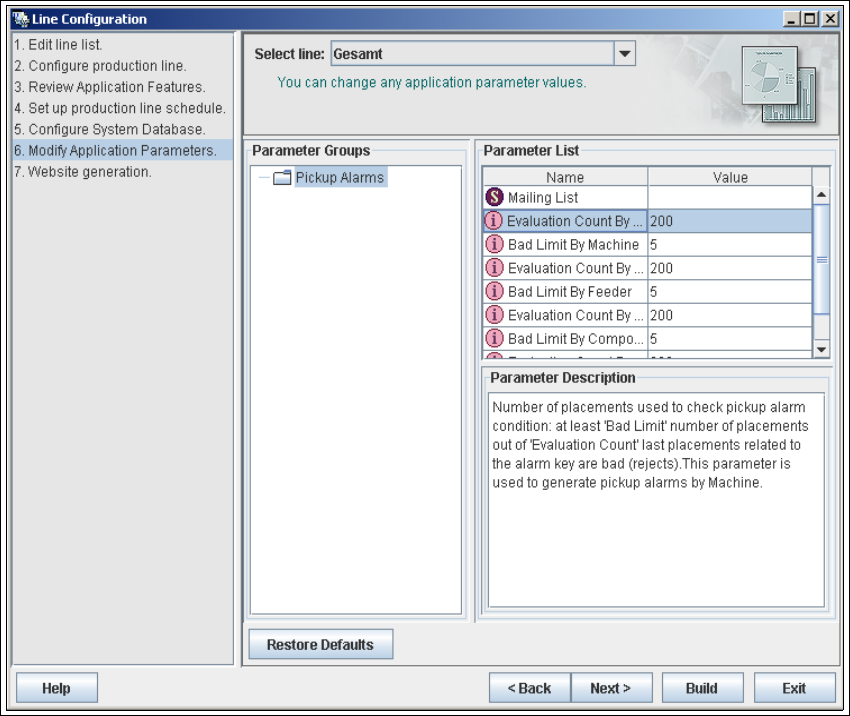Click the Bad Limit By Feeder value 5

(730, 292)
